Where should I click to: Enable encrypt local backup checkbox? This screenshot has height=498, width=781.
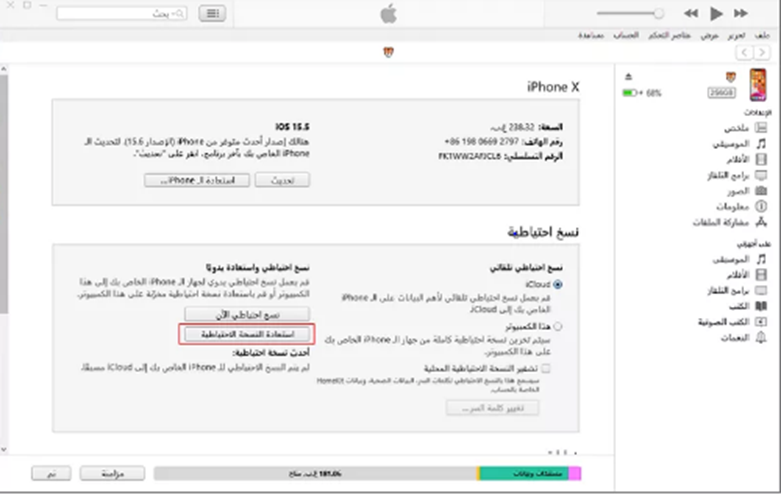[x=545, y=368]
